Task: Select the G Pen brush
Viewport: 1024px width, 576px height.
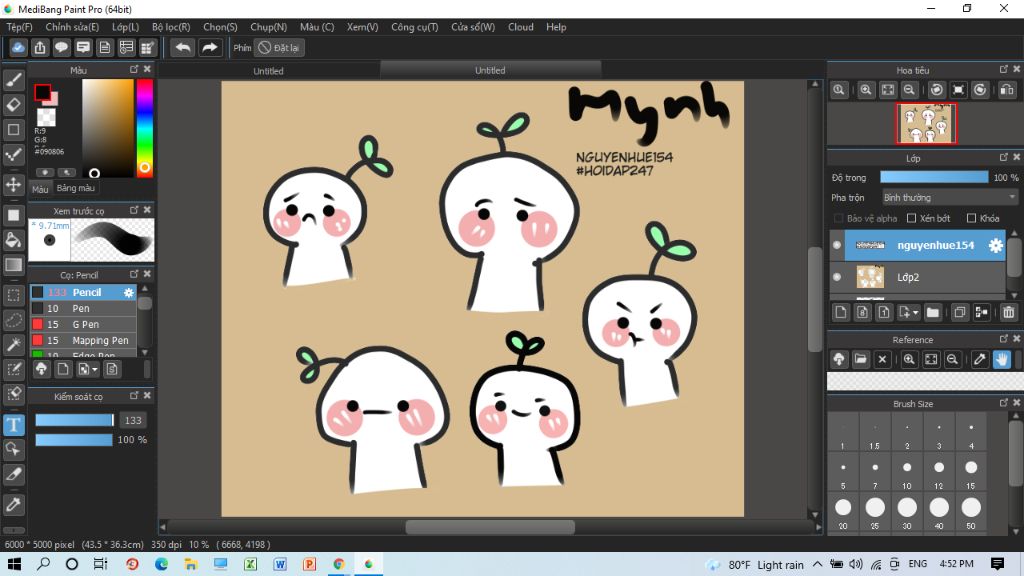Action: 83,325
